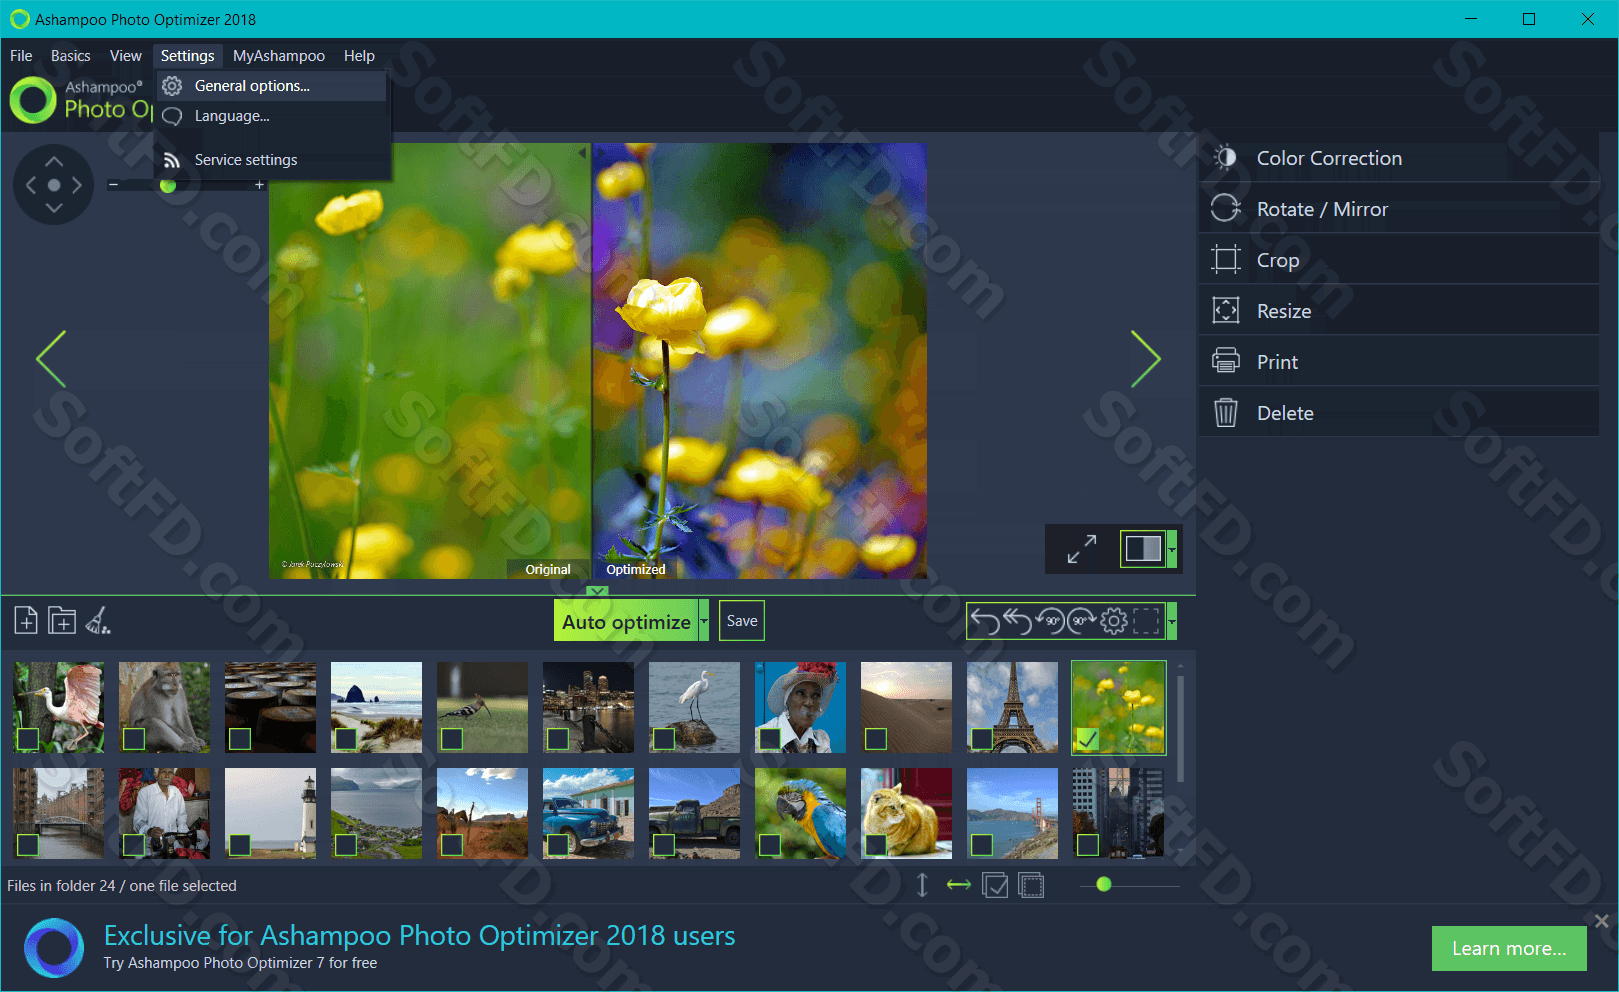Click the Auto optimize button
Viewport: 1619px width, 992px height.
click(626, 621)
